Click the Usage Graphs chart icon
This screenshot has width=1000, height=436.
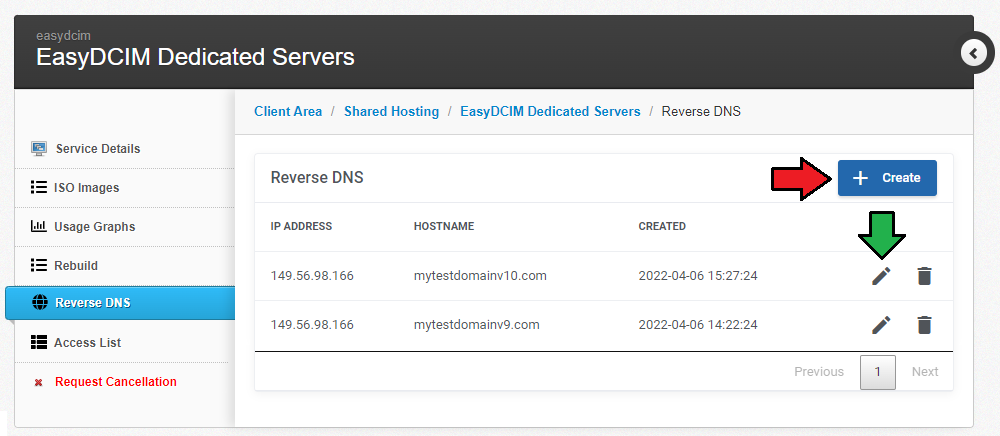(38, 226)
